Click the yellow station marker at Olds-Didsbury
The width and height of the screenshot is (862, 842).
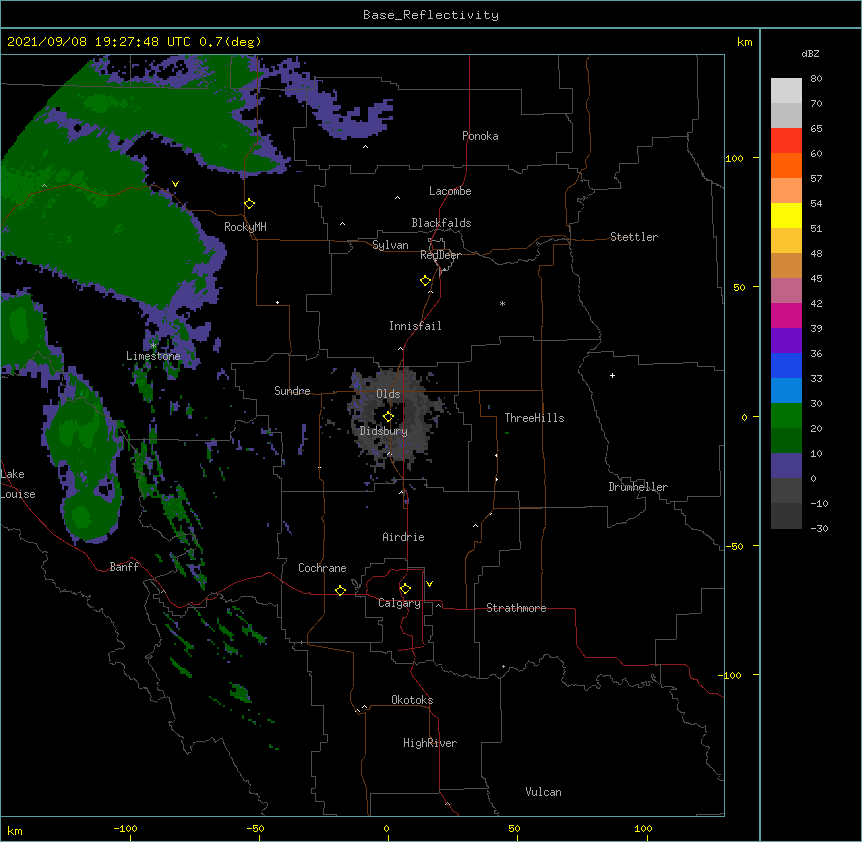388,417
